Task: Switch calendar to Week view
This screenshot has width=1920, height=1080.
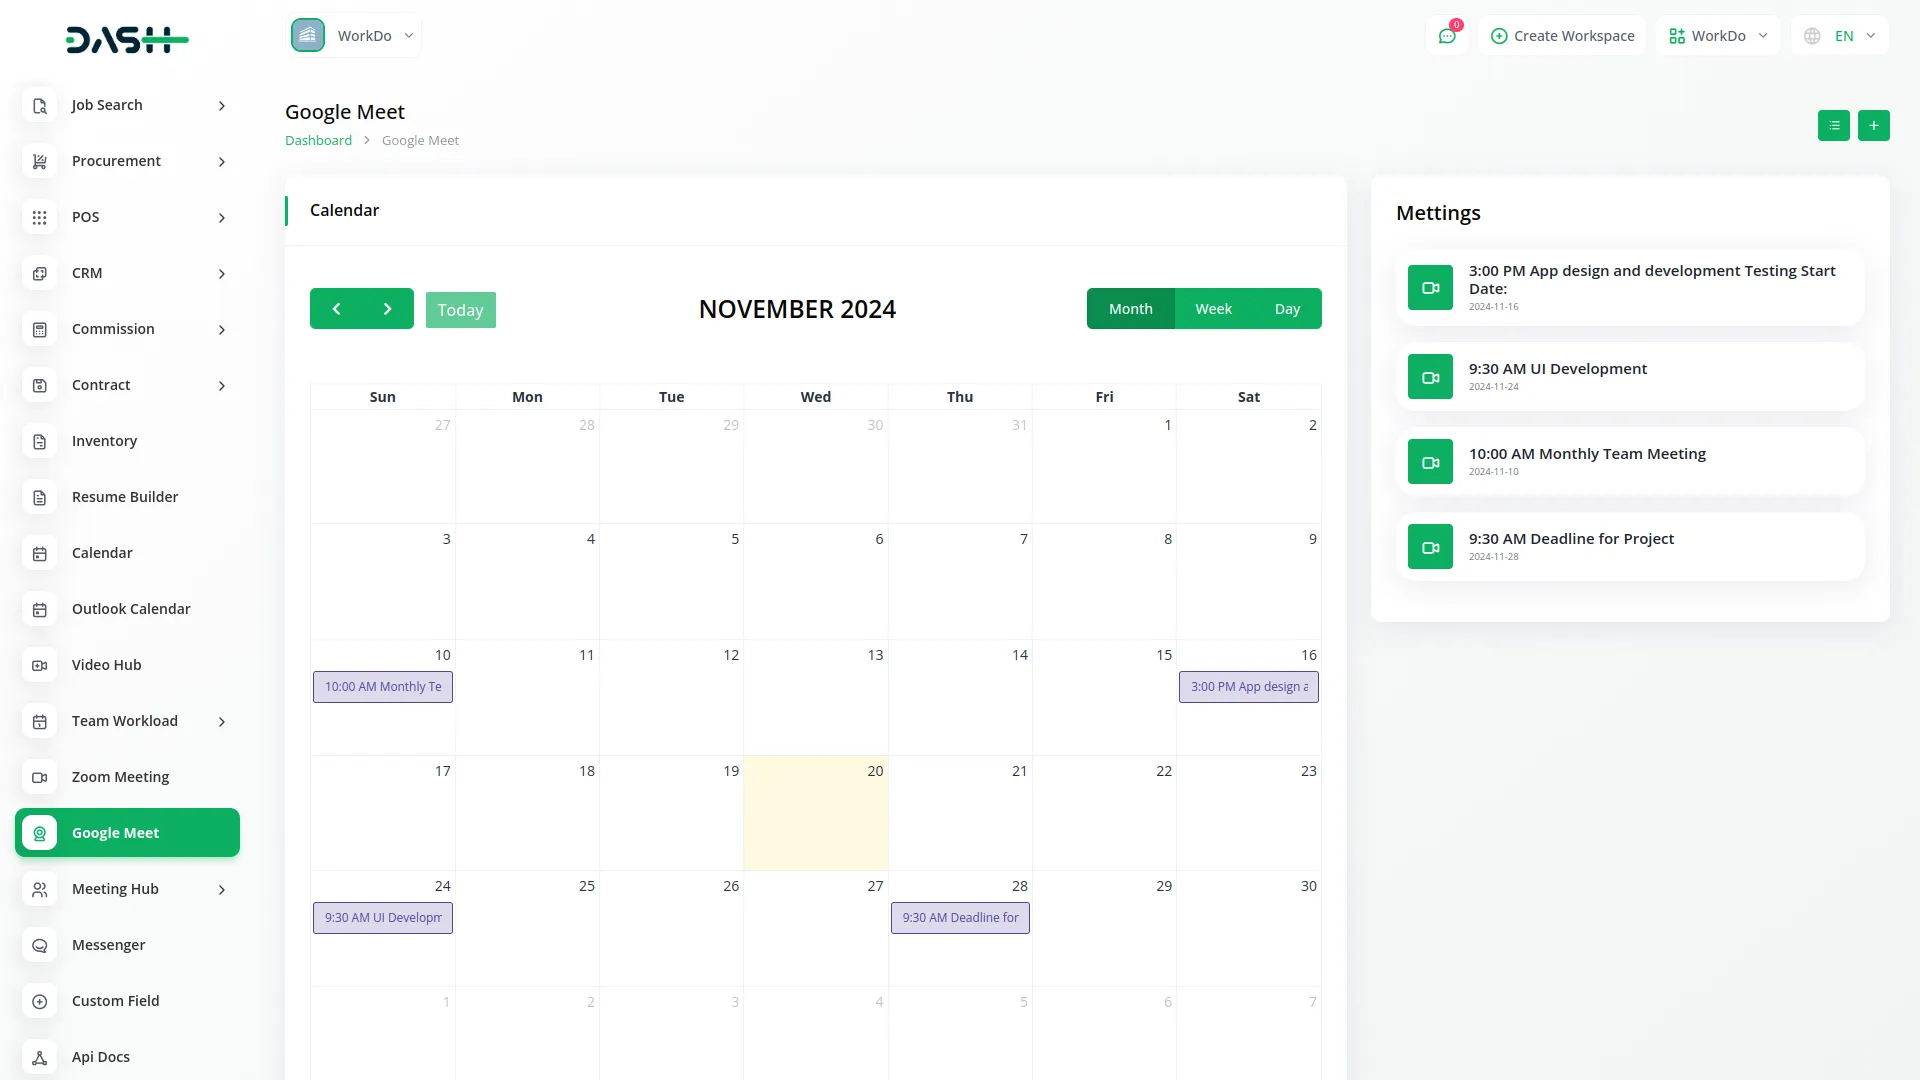Action: tap(1213, 309)
